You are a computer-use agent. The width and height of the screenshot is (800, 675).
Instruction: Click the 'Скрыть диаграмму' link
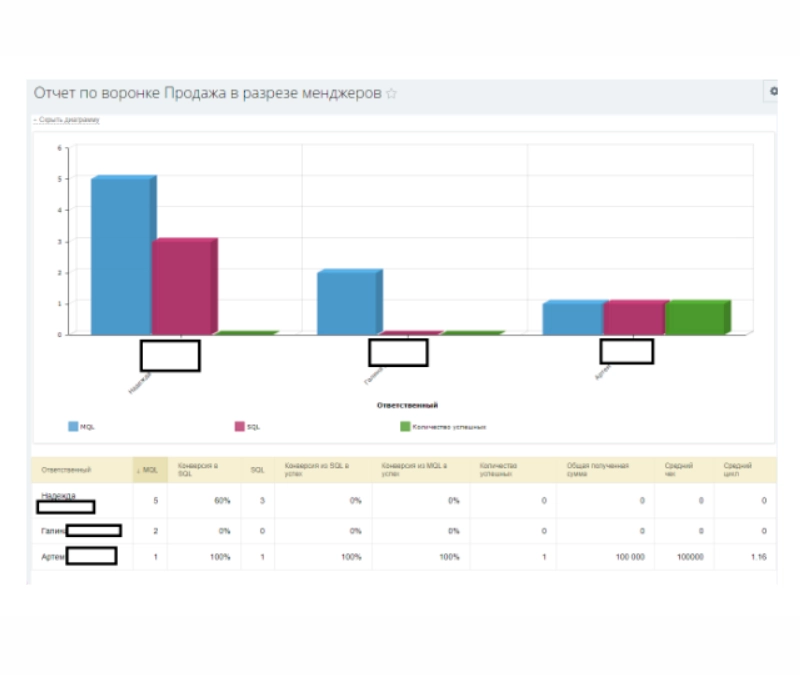pyautogui.click(x=66, y=120)
